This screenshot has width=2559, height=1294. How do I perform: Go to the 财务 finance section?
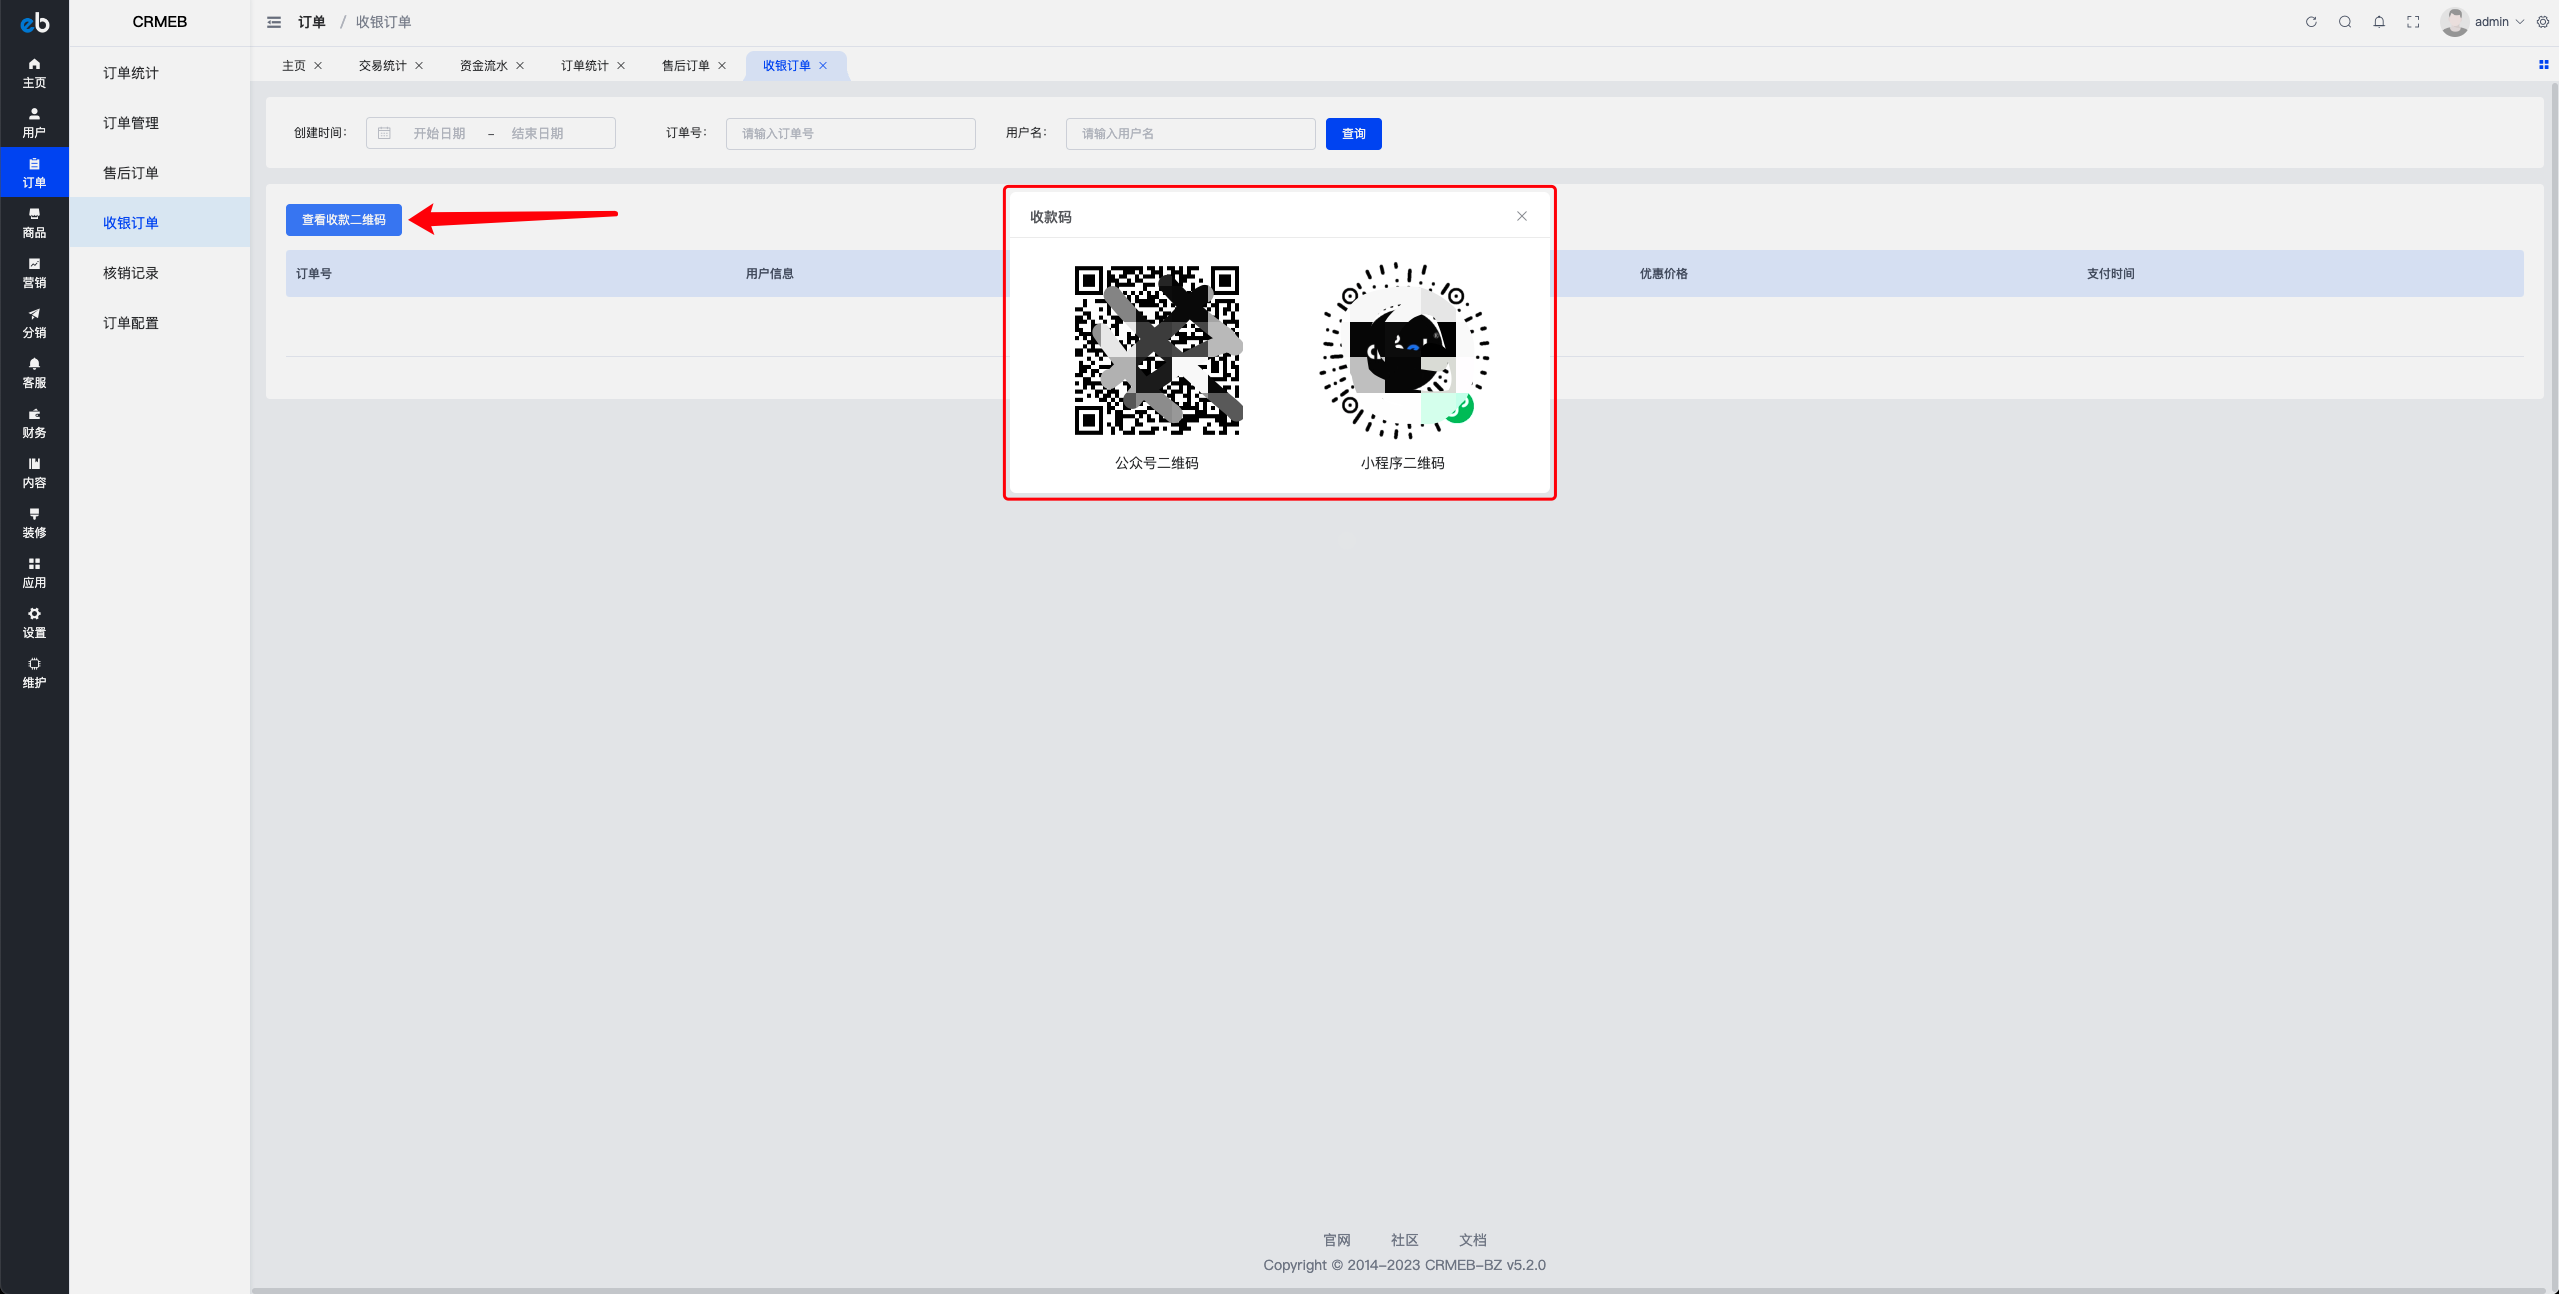(x=34, y=422)
